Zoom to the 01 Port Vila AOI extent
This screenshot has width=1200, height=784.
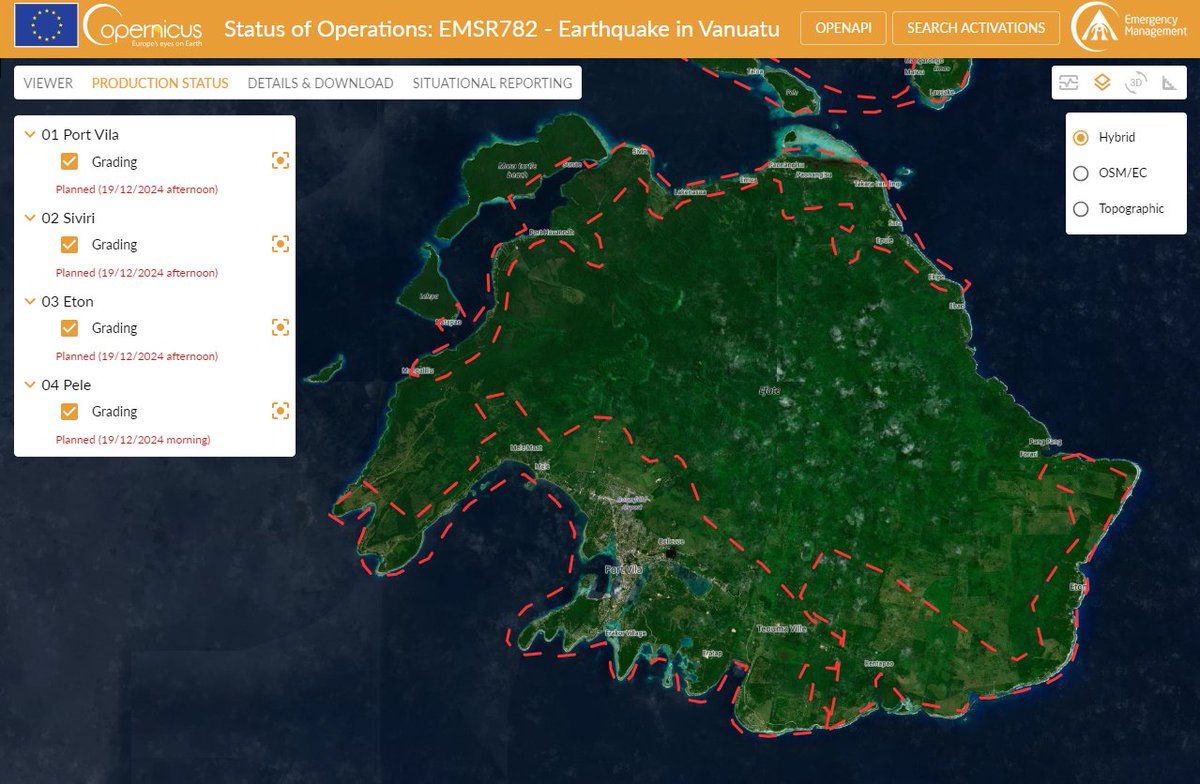280,159
